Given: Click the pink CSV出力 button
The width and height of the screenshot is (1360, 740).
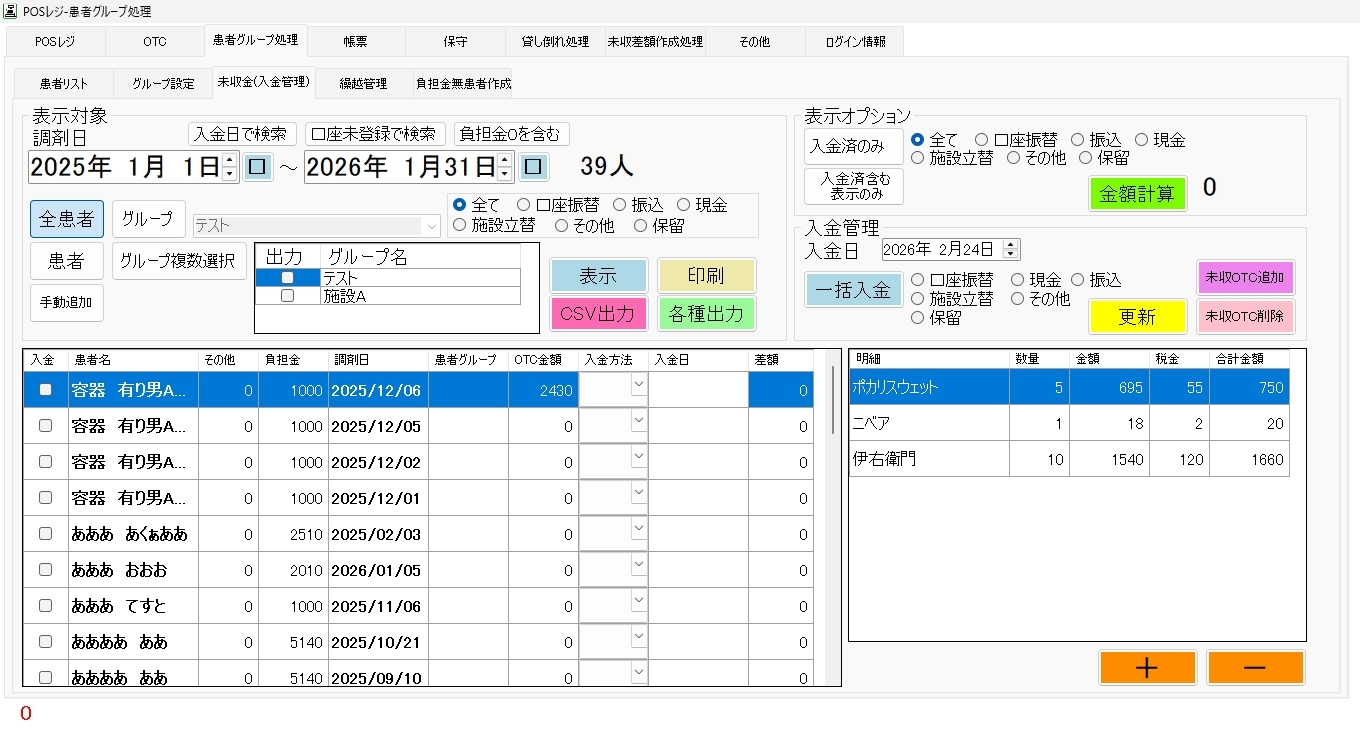Looking at the screenshot, I should click(598, 314).
